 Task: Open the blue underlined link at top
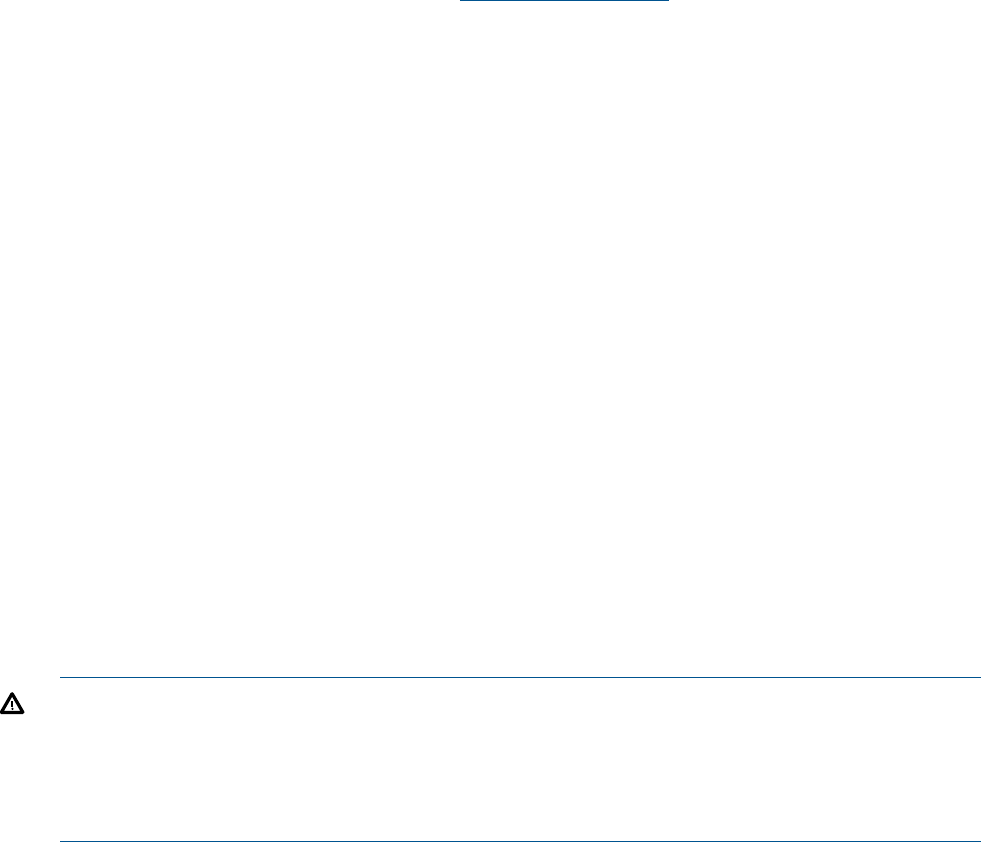(x=564, y=1)
